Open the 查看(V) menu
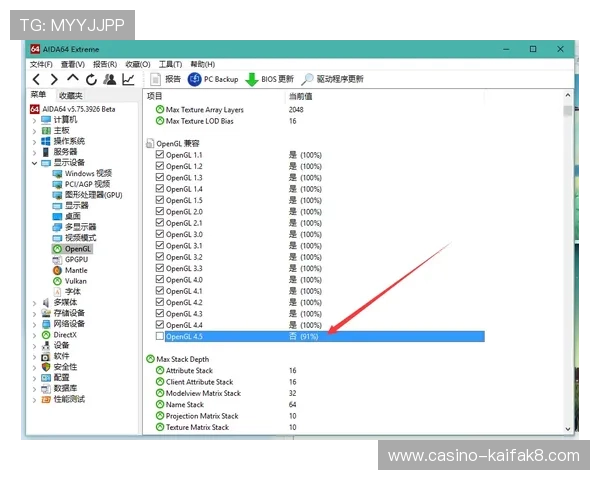 click(x=73, y=64)
